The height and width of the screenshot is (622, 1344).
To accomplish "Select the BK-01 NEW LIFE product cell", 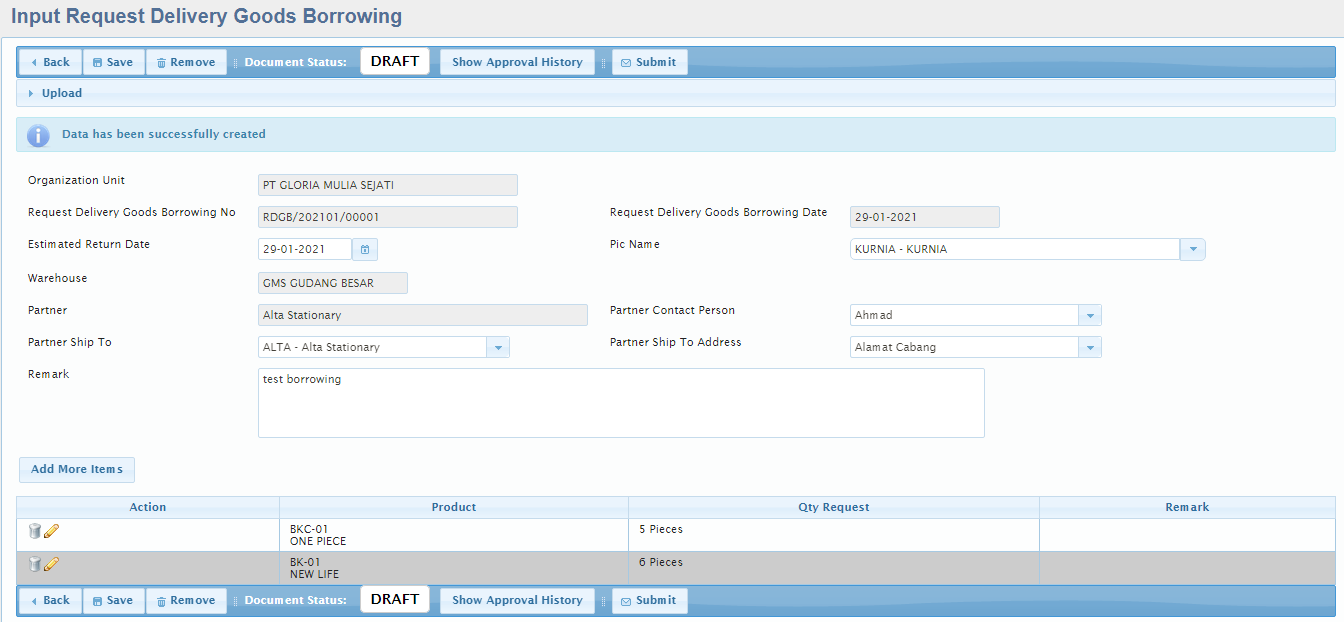I will click(x=454, y=568).
